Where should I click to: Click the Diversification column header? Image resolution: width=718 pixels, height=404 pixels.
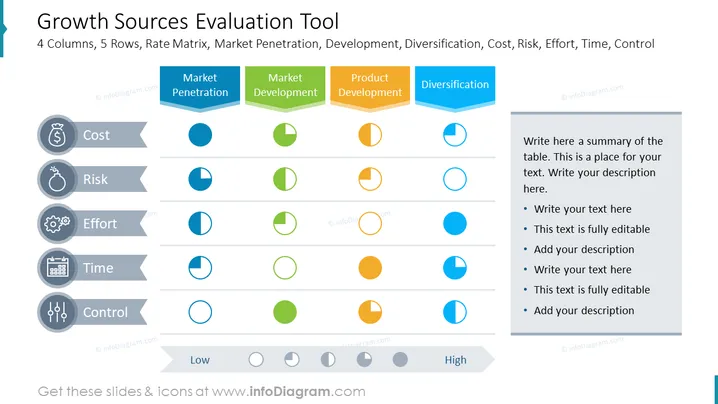tap(455, 88)
